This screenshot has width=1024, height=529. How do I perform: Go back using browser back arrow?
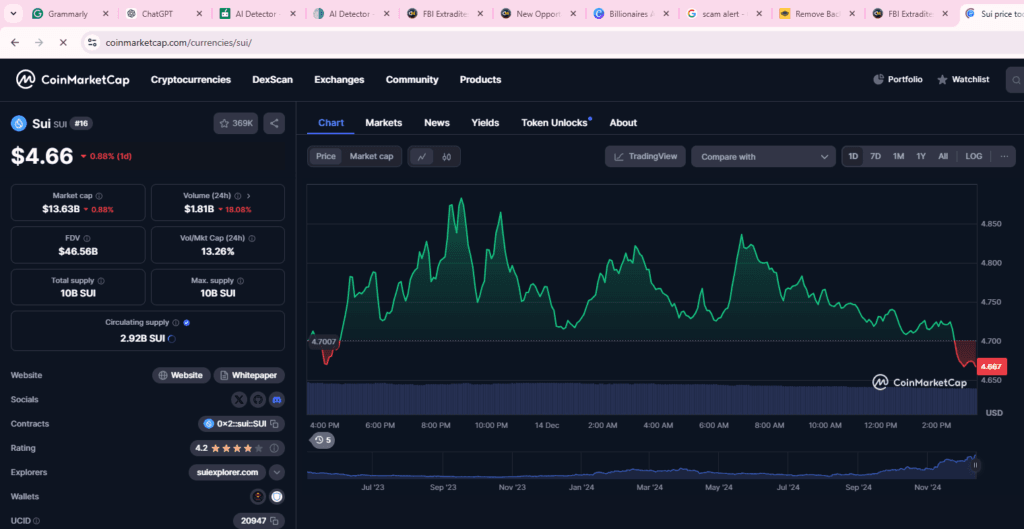click(15, 42)
